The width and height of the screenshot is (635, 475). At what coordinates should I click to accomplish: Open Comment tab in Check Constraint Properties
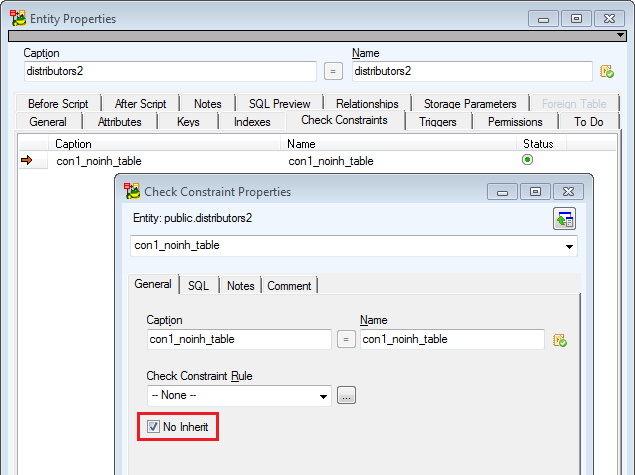click(289, 286)
